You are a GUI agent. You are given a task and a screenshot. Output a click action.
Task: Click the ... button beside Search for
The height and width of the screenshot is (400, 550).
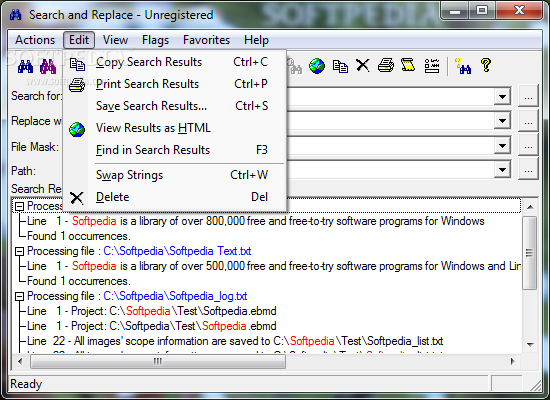(528, 96)
